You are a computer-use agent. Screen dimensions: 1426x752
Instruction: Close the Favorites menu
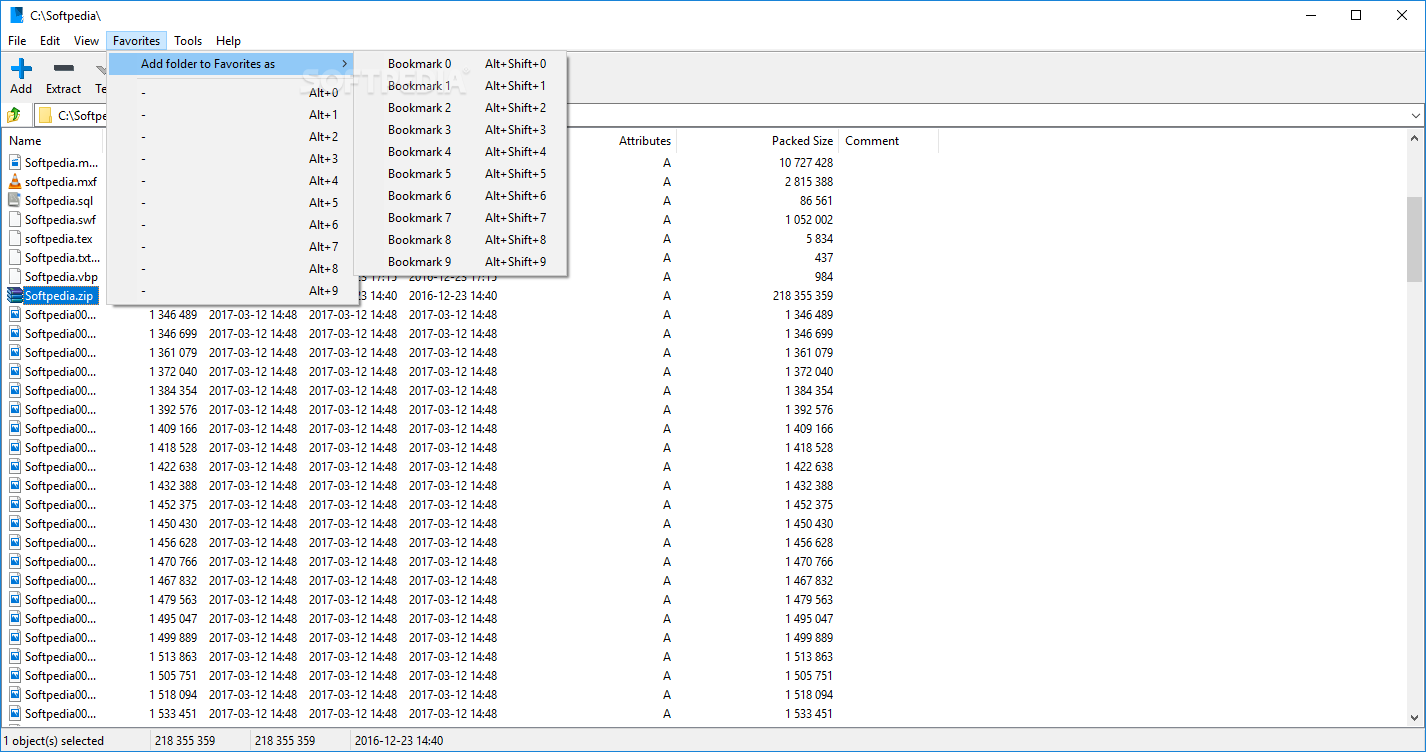[136, 41]
